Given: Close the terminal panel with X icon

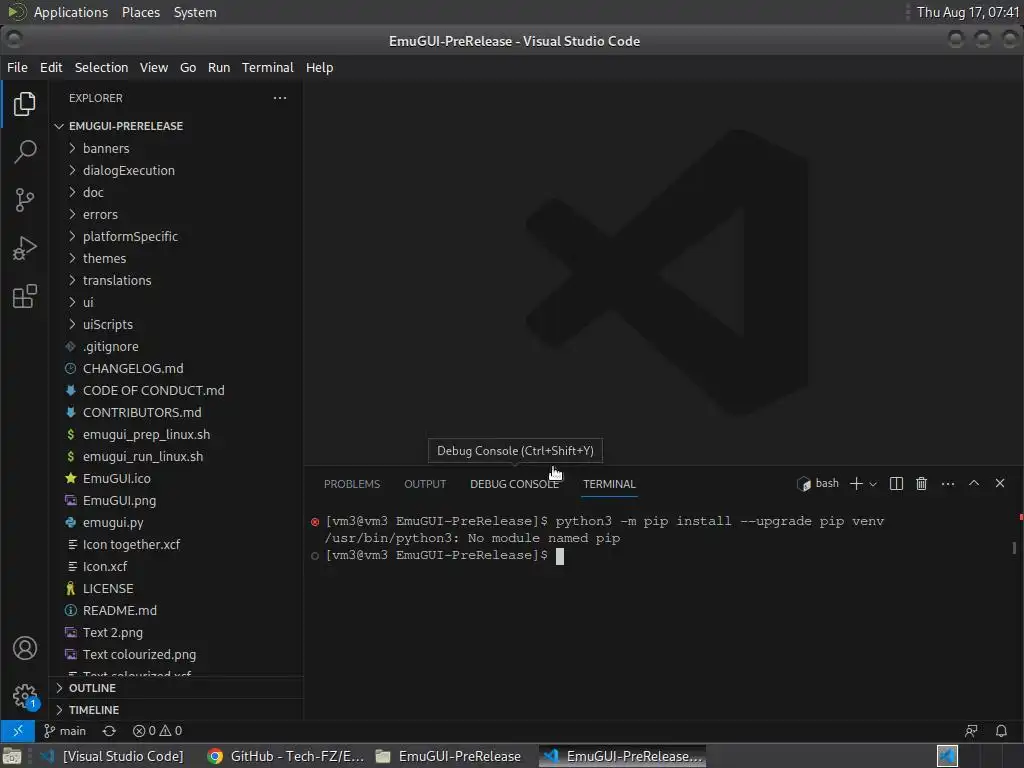Looking at the screenshot, I should [x=1000, y=483].
